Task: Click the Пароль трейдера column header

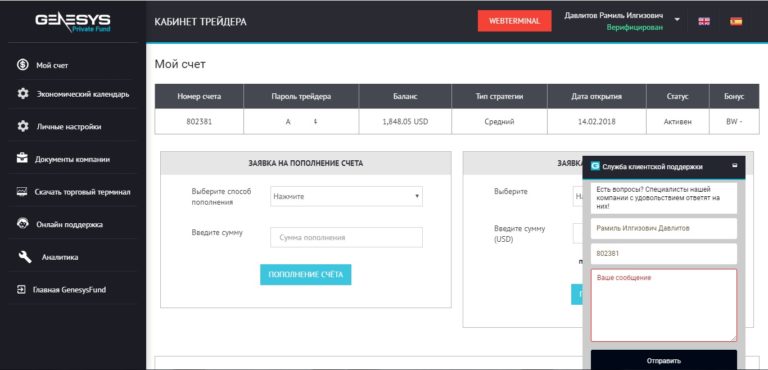Action: click(301, 97)
